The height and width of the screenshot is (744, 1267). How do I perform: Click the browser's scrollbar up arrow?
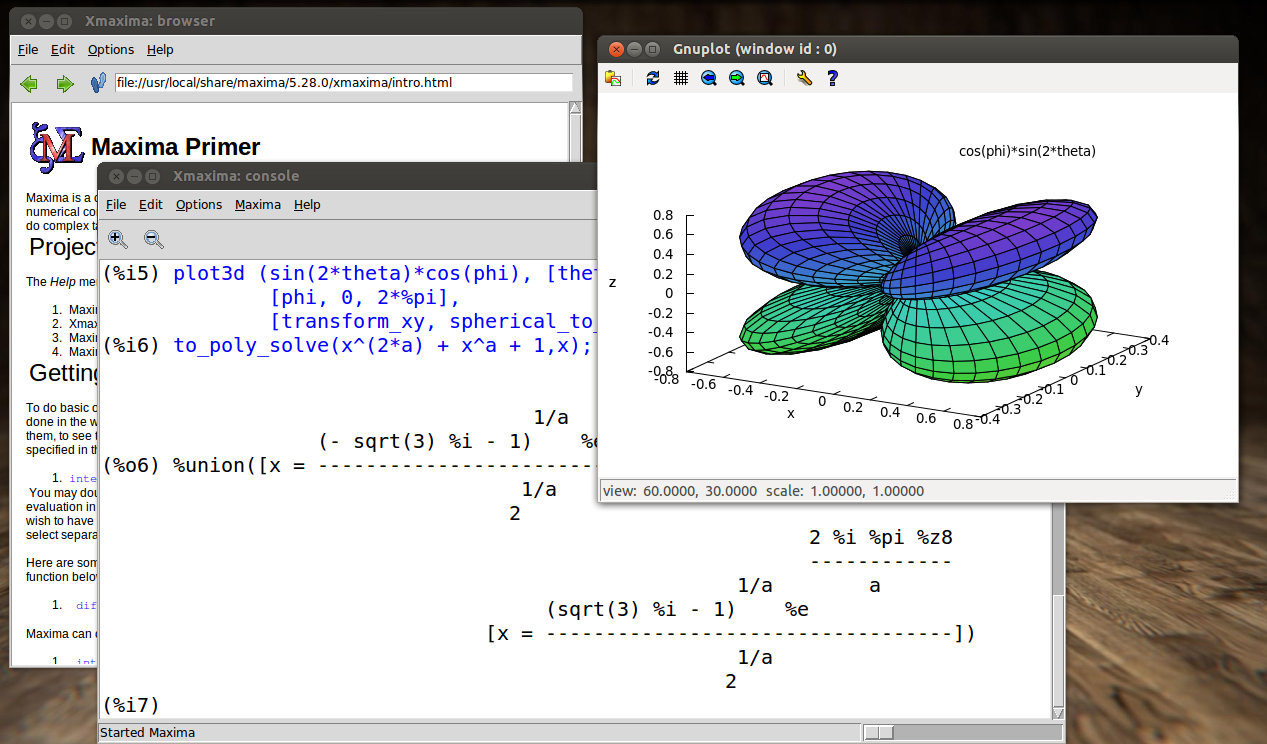tap(575, 109)
